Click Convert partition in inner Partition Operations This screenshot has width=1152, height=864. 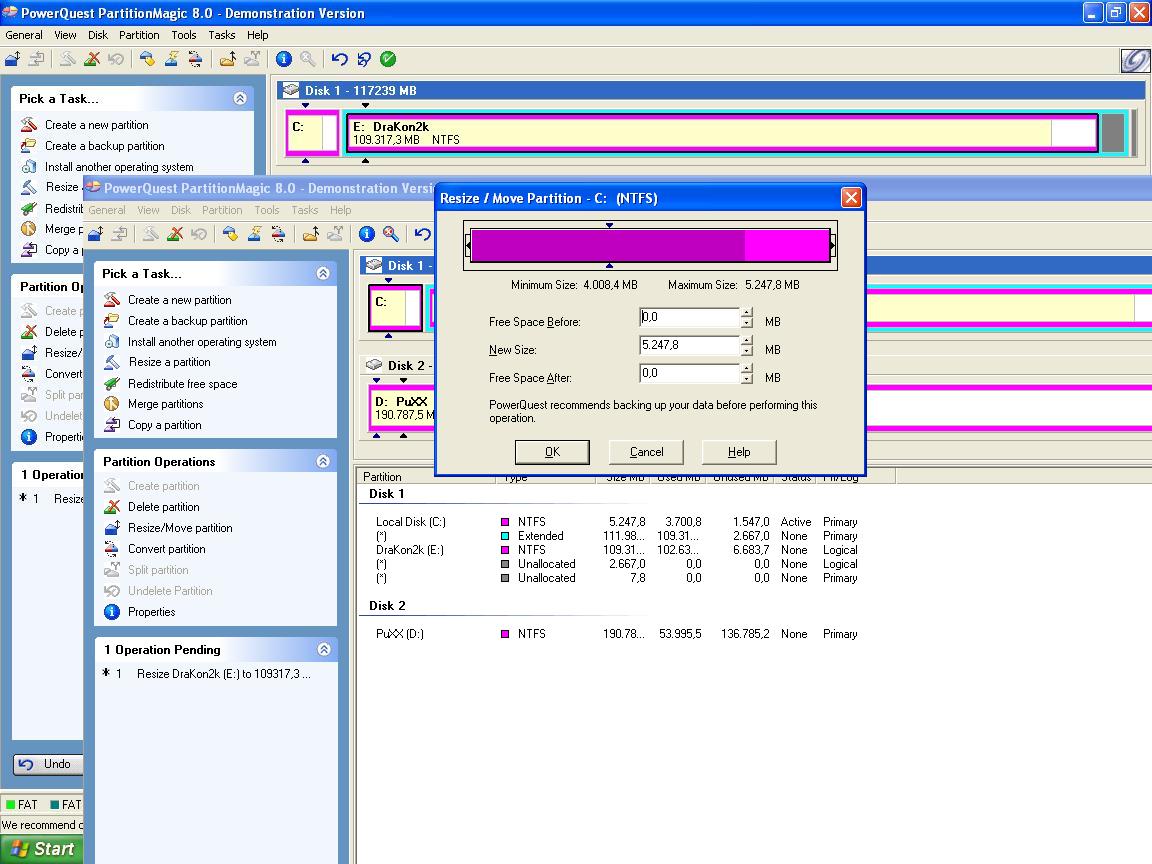[x=167, y=549]
